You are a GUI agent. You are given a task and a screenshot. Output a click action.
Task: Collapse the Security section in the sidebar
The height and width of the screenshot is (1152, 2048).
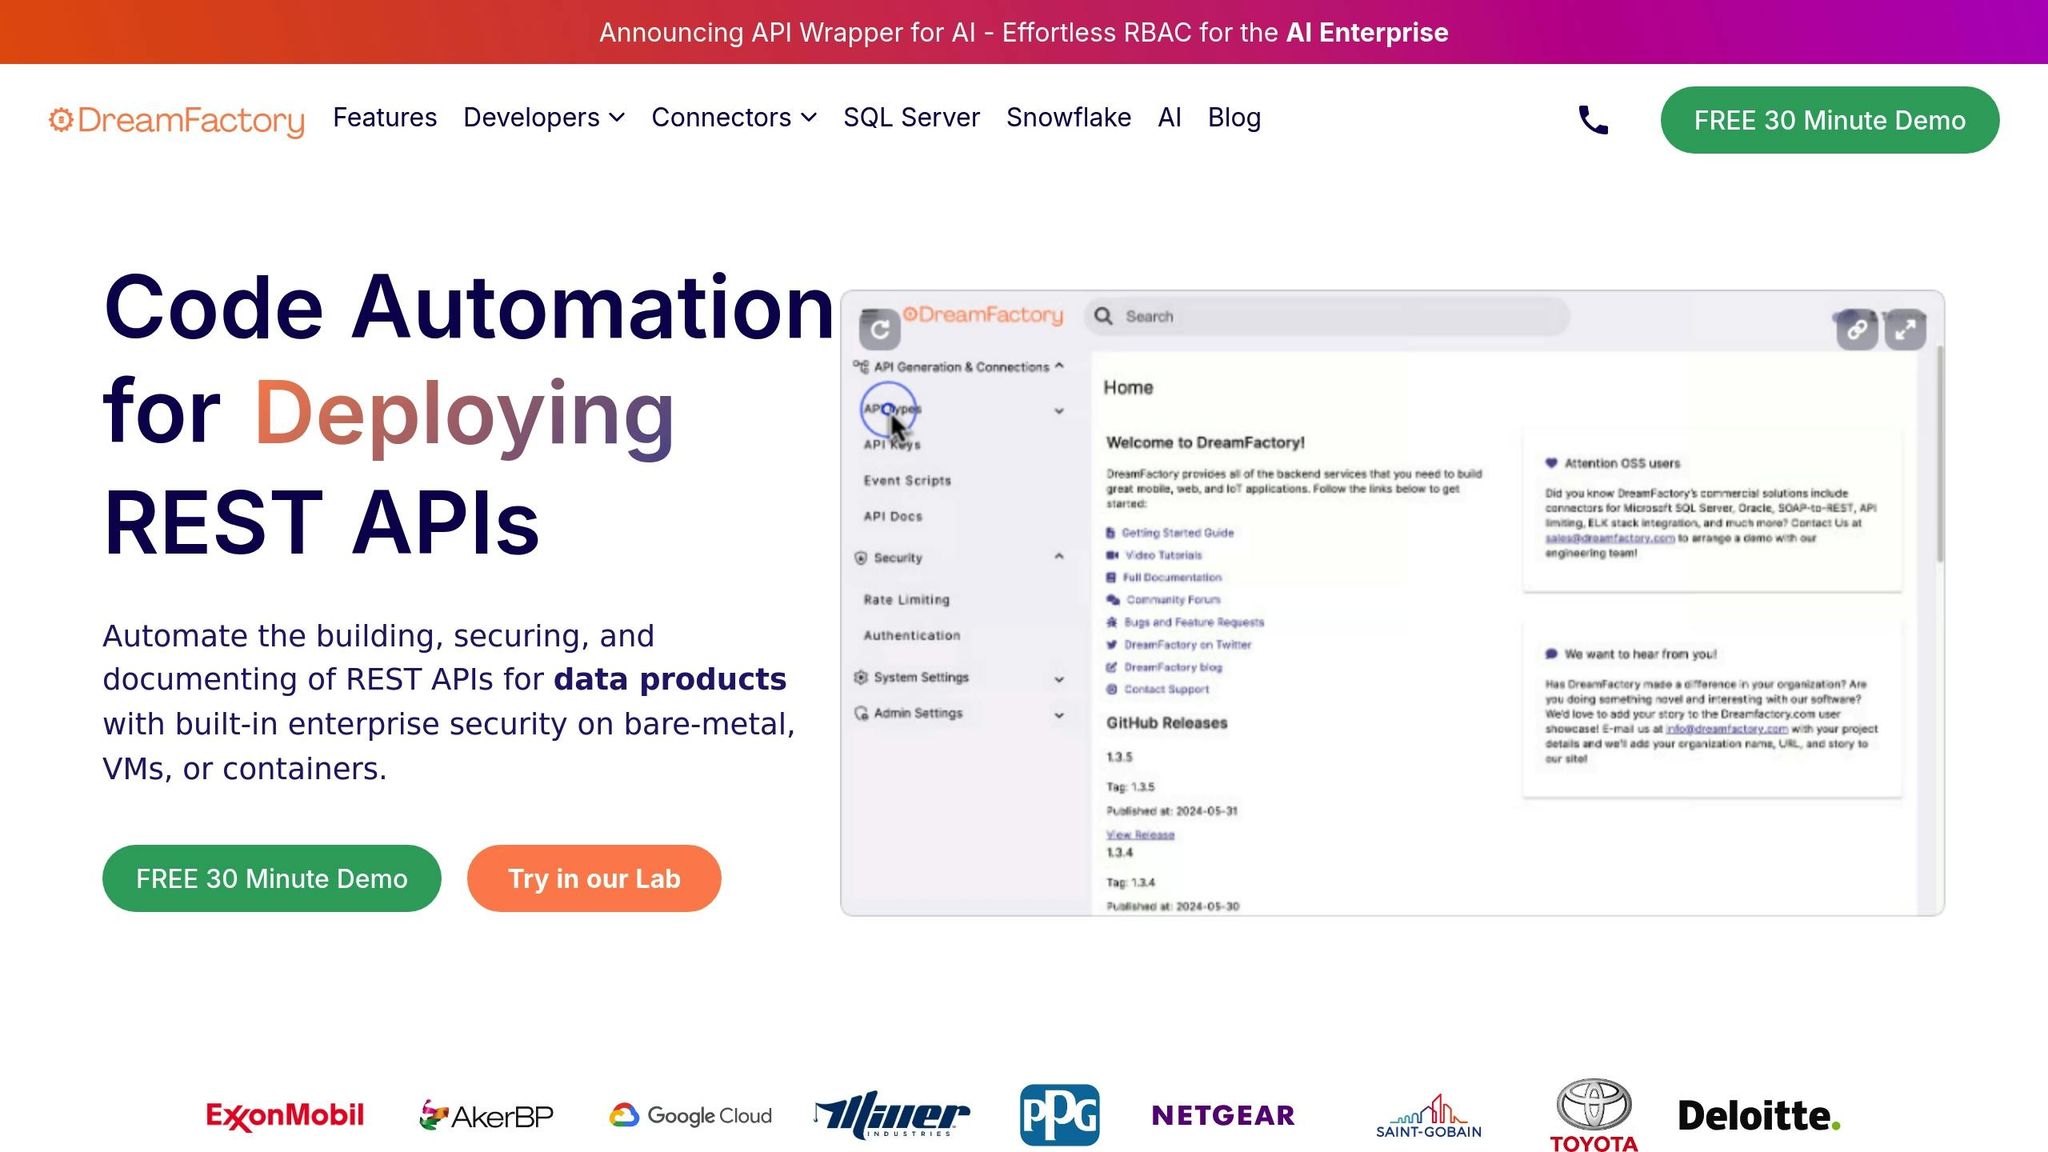tap(1057, 557)
